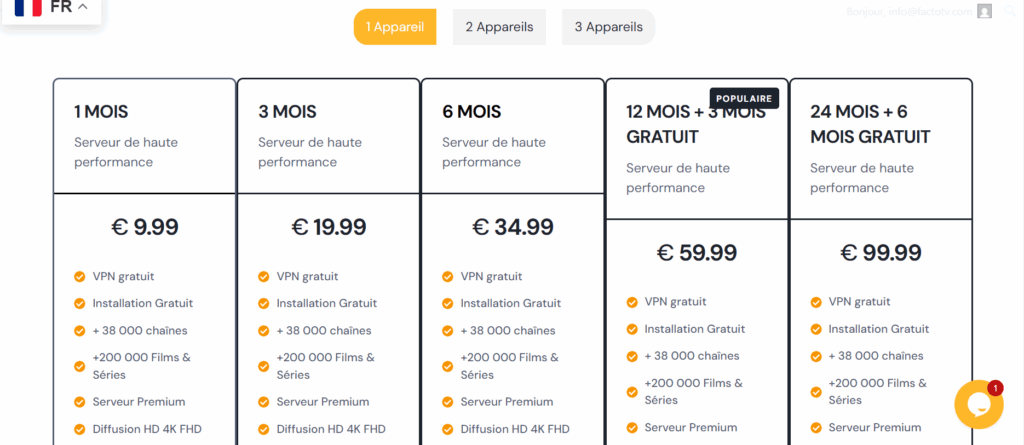Click the French flag icon
Image resolution: width=1024 pixels, height=445 pixels.
pos(28,7)
